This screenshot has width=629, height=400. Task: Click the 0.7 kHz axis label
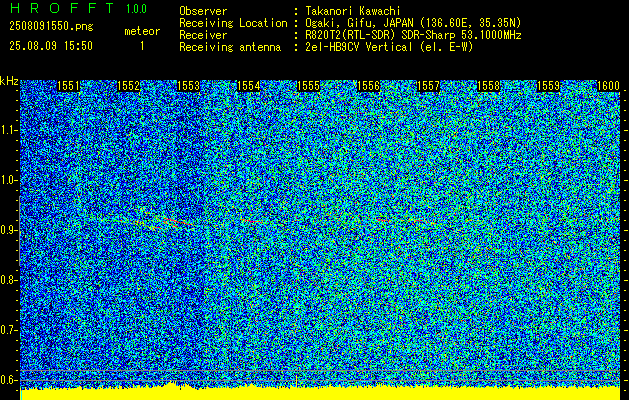[8, 330]
